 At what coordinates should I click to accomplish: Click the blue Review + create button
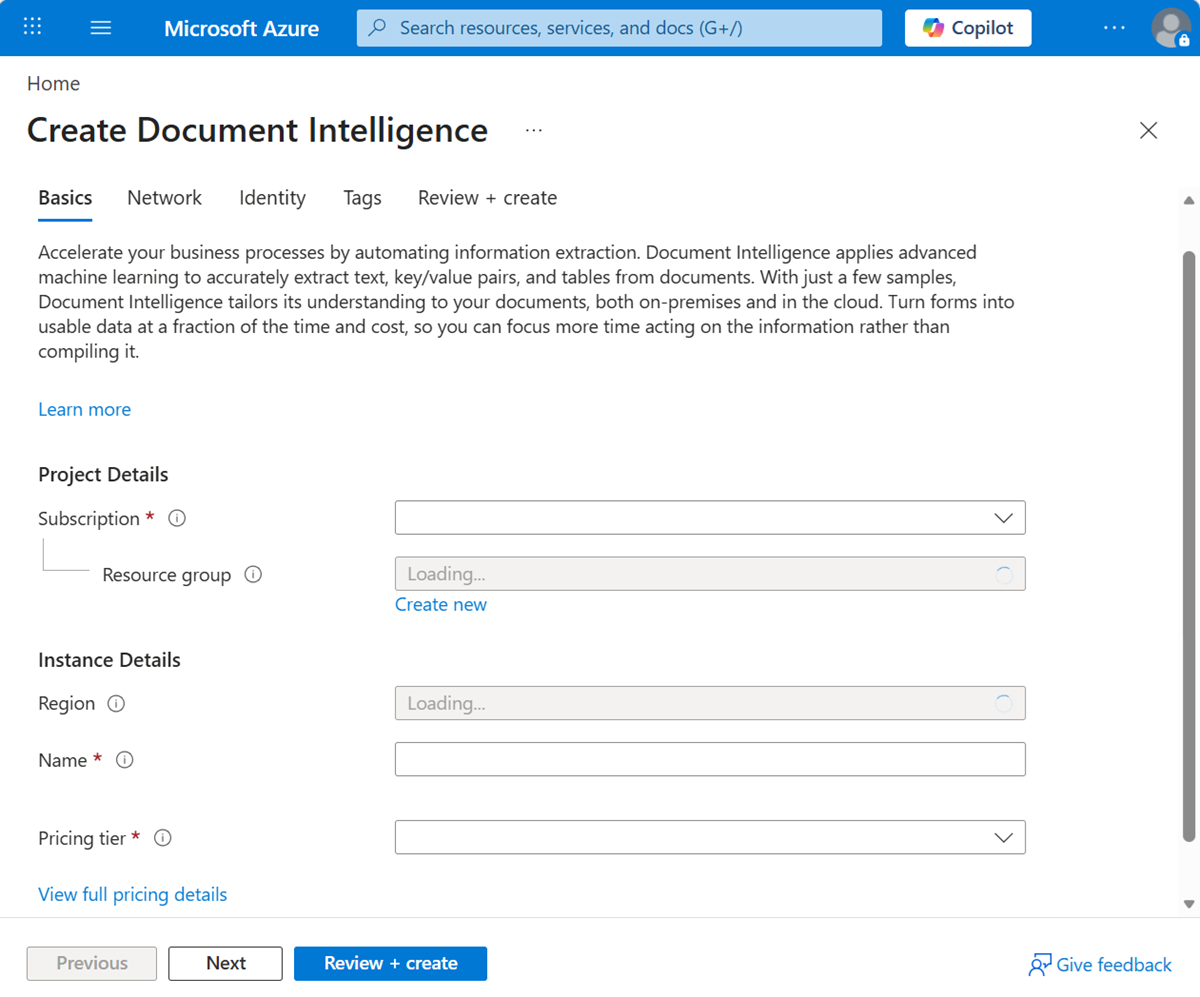(x=390, y=963)
